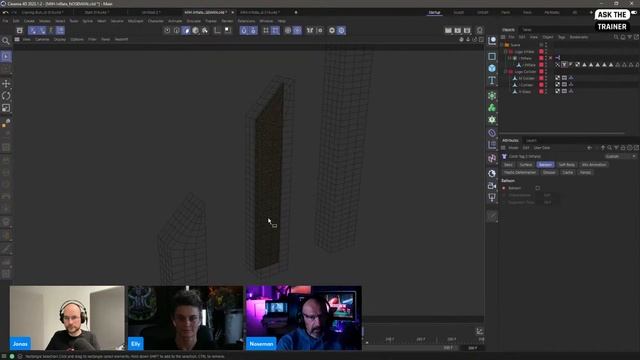Open the Create menu in menu bar
Image resolution: width=640 pixels, height=360 pixels.
point(29,21)
